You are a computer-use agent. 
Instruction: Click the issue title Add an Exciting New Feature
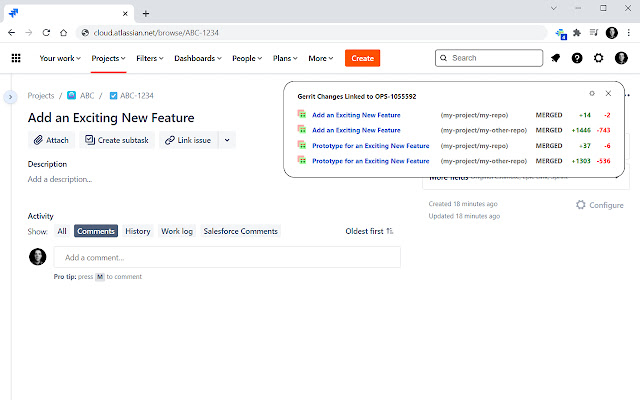click(111, 118)
